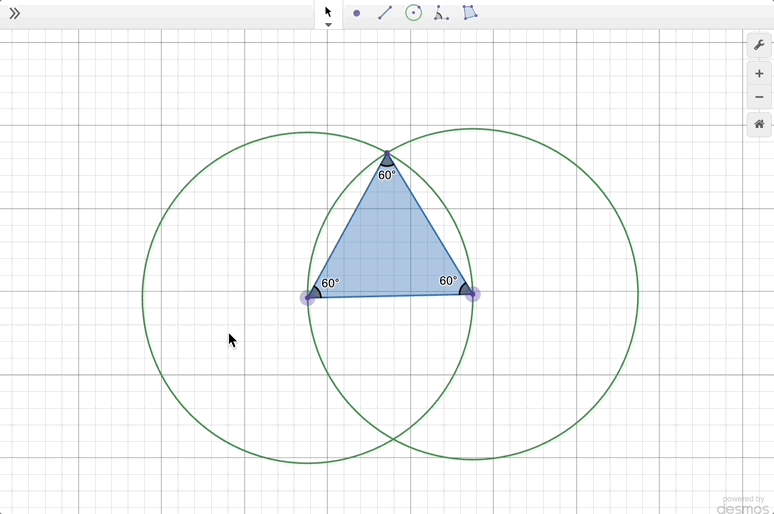Open graph settings wrench
Viewport: 774px width, 514px height.
coord(759,45)
